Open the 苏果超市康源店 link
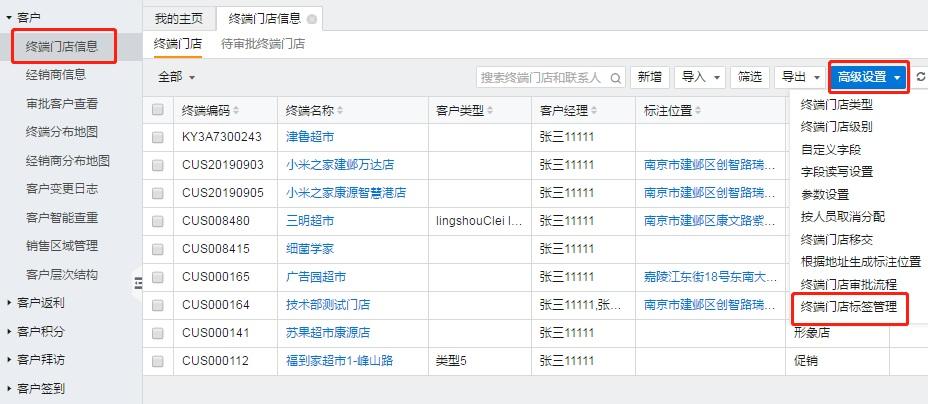Viewport: 928px width, 404px height. tap(327, 333)
